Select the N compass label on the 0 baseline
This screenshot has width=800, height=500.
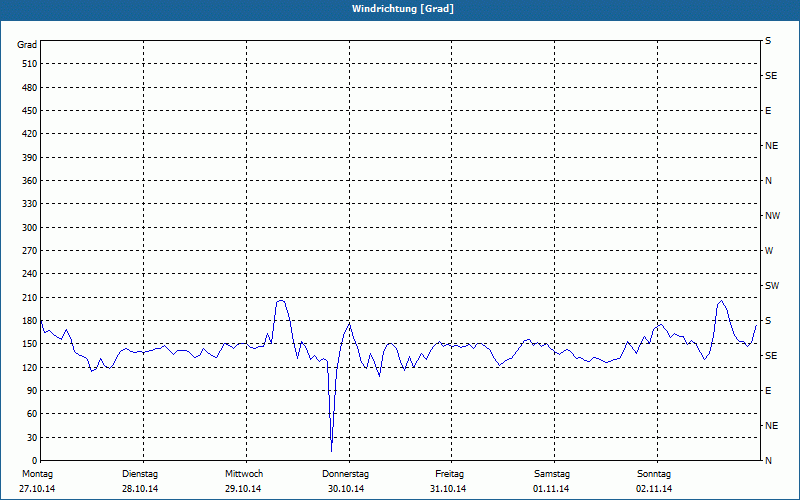coord(768,460)
